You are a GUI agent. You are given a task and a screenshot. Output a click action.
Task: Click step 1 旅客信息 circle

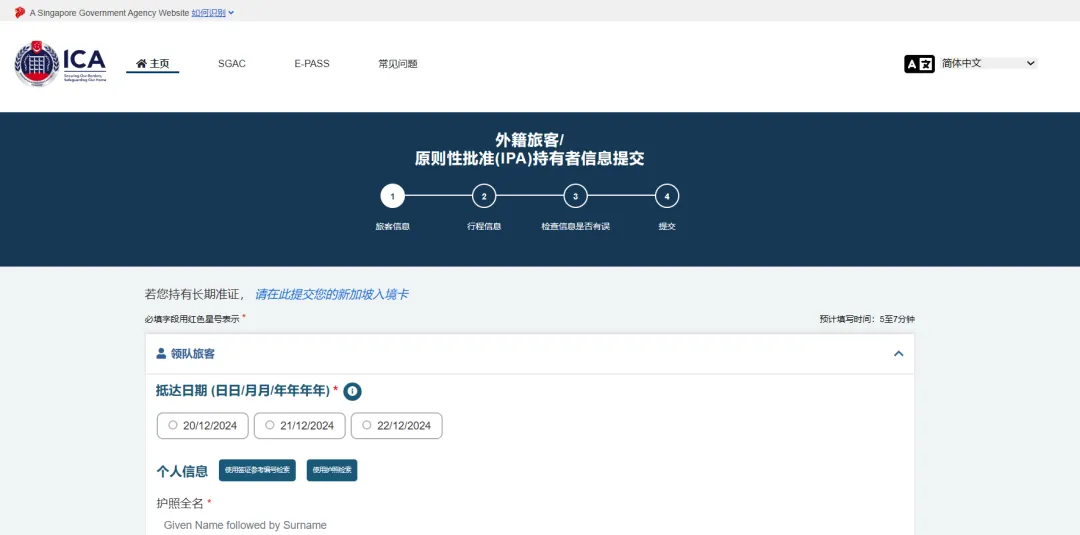[393, 196]
